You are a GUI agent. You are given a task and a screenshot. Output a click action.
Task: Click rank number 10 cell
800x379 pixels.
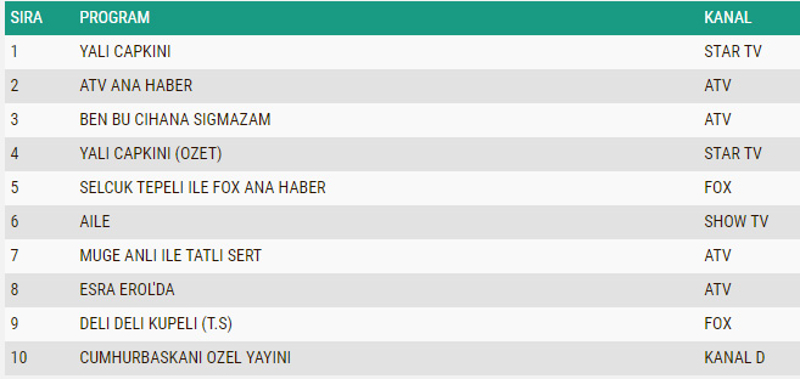[x=18, y=358]
